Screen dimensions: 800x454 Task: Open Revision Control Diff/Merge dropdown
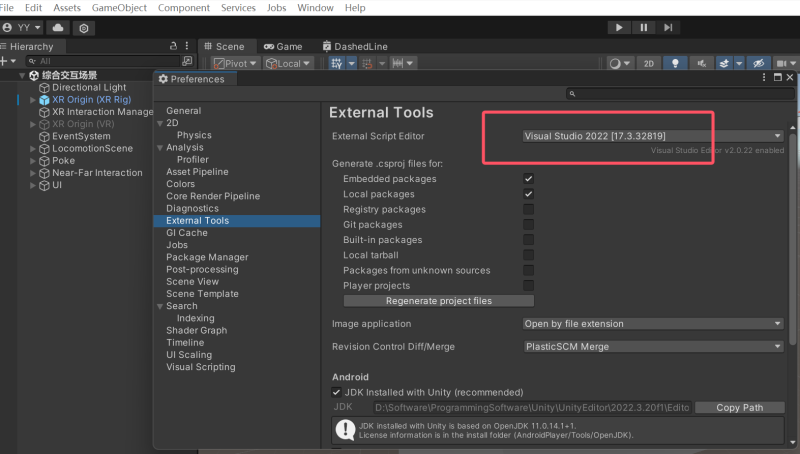point(652,347)
